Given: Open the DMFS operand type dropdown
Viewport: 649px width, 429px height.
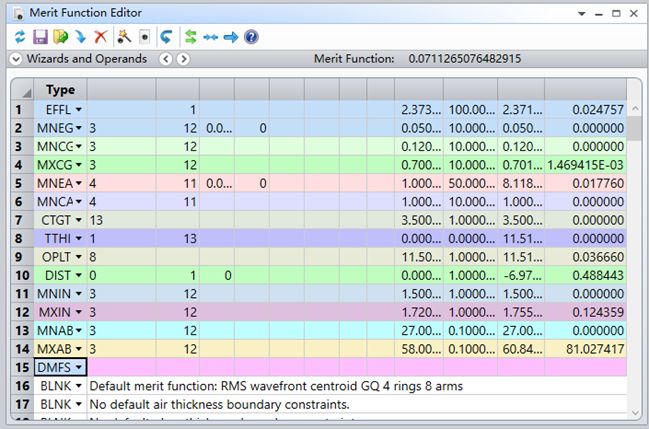Looking at the screenshot, I should 78,367.
